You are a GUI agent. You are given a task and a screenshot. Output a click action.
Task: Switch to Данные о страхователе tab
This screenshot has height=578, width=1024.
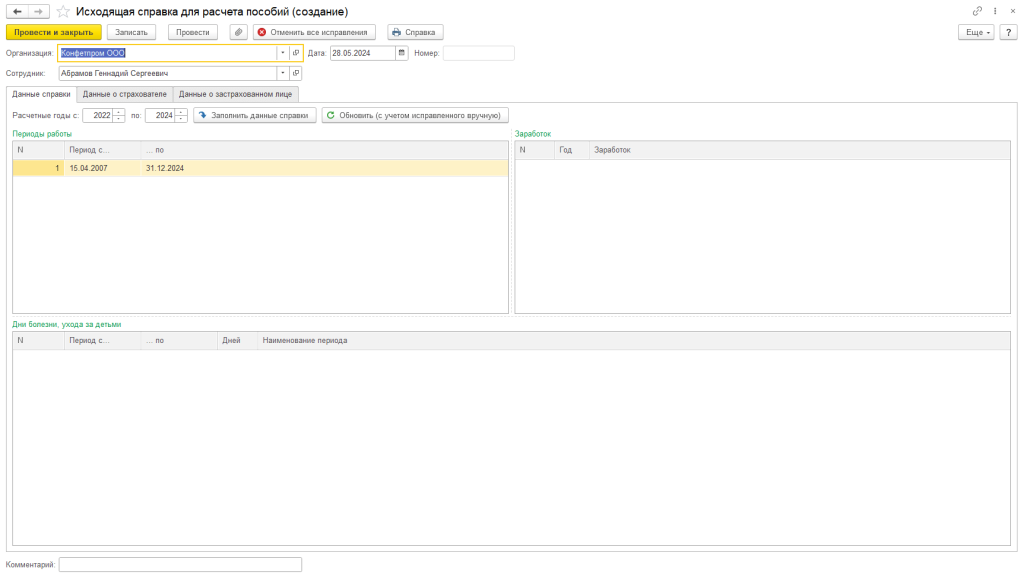125,94
